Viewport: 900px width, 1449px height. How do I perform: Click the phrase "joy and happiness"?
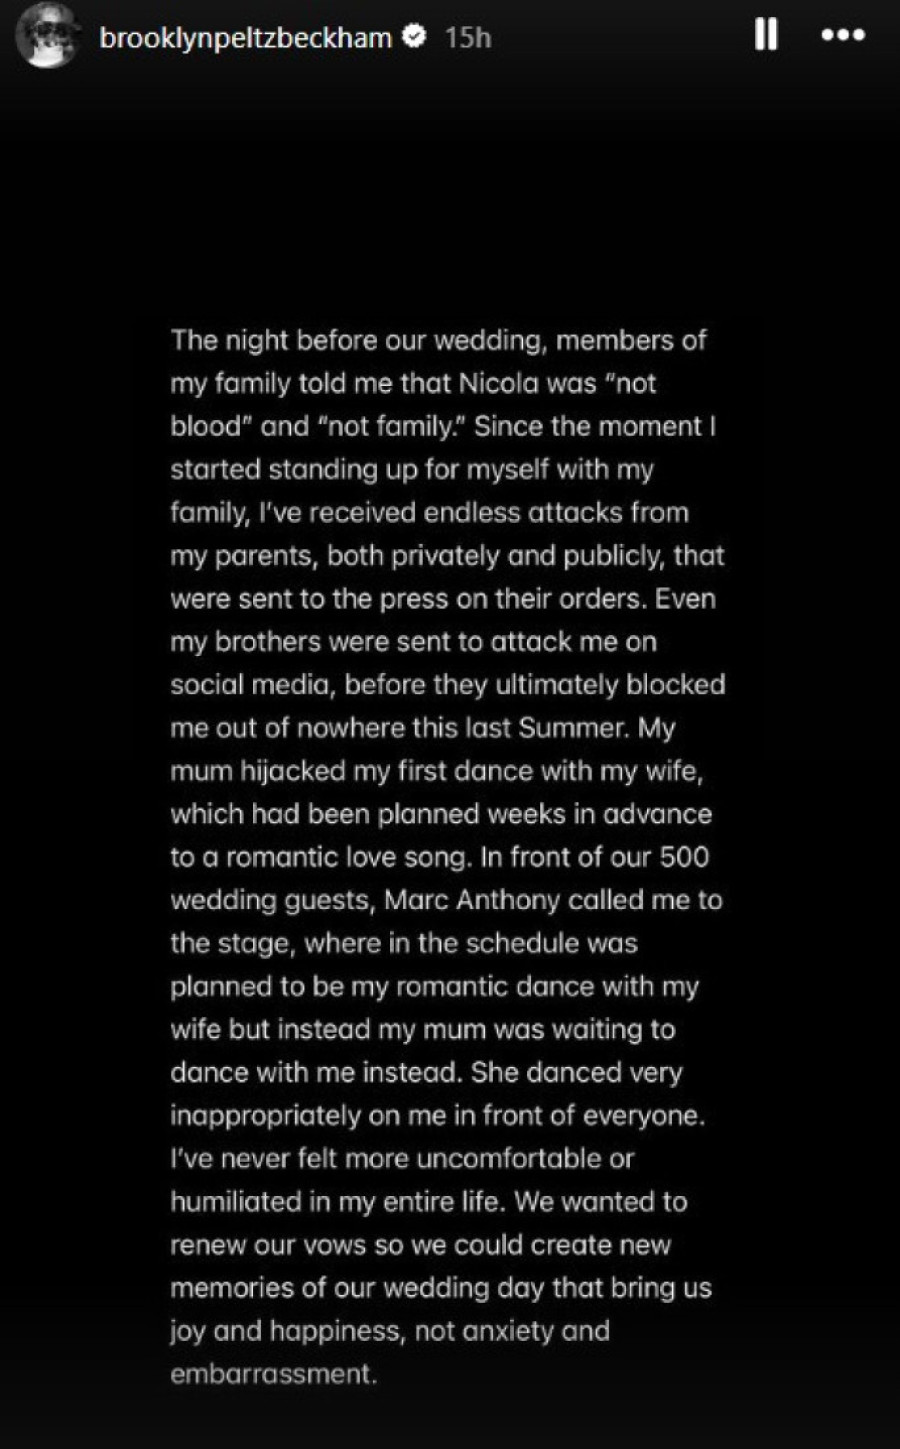285,1331
